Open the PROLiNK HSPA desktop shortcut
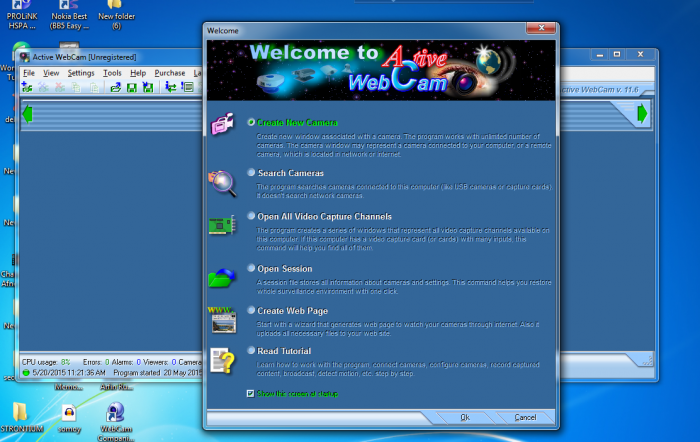Viewport: 700px width, 442px height. click(22, 15)
